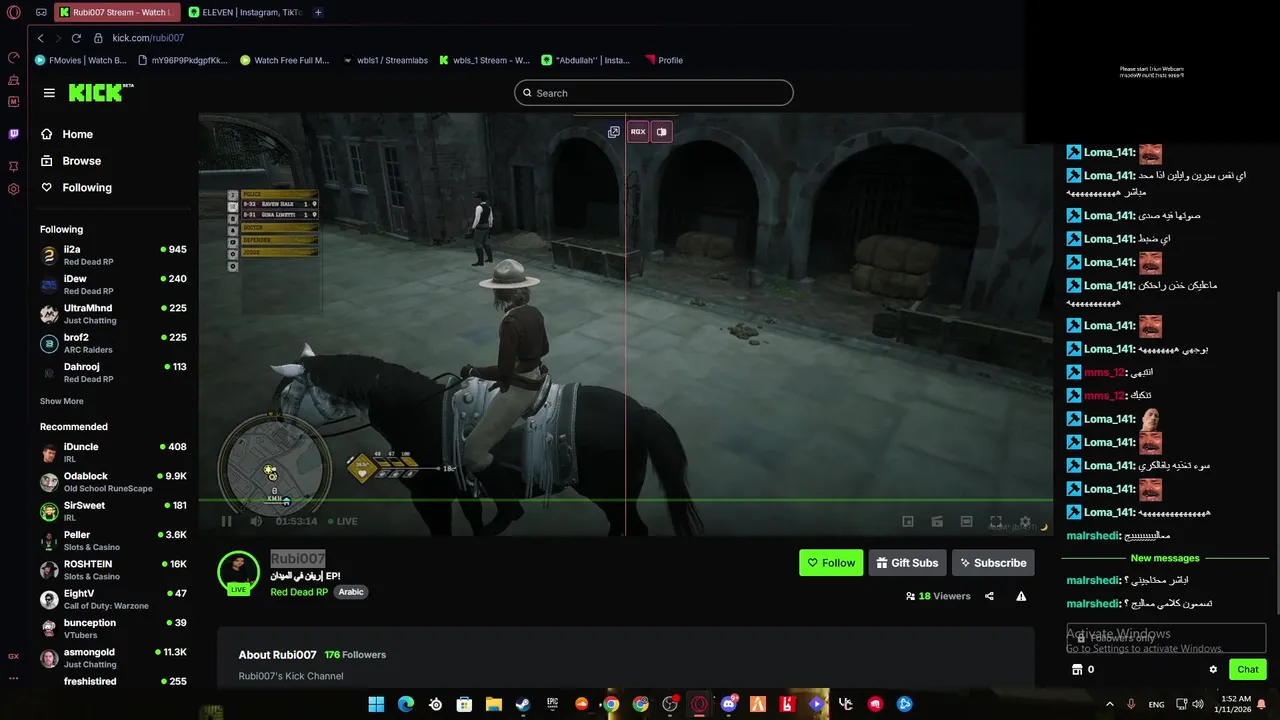Toggle theater mode on the player
The height and width of the screenshot is (720, 1280).
(x=966, y=521)
